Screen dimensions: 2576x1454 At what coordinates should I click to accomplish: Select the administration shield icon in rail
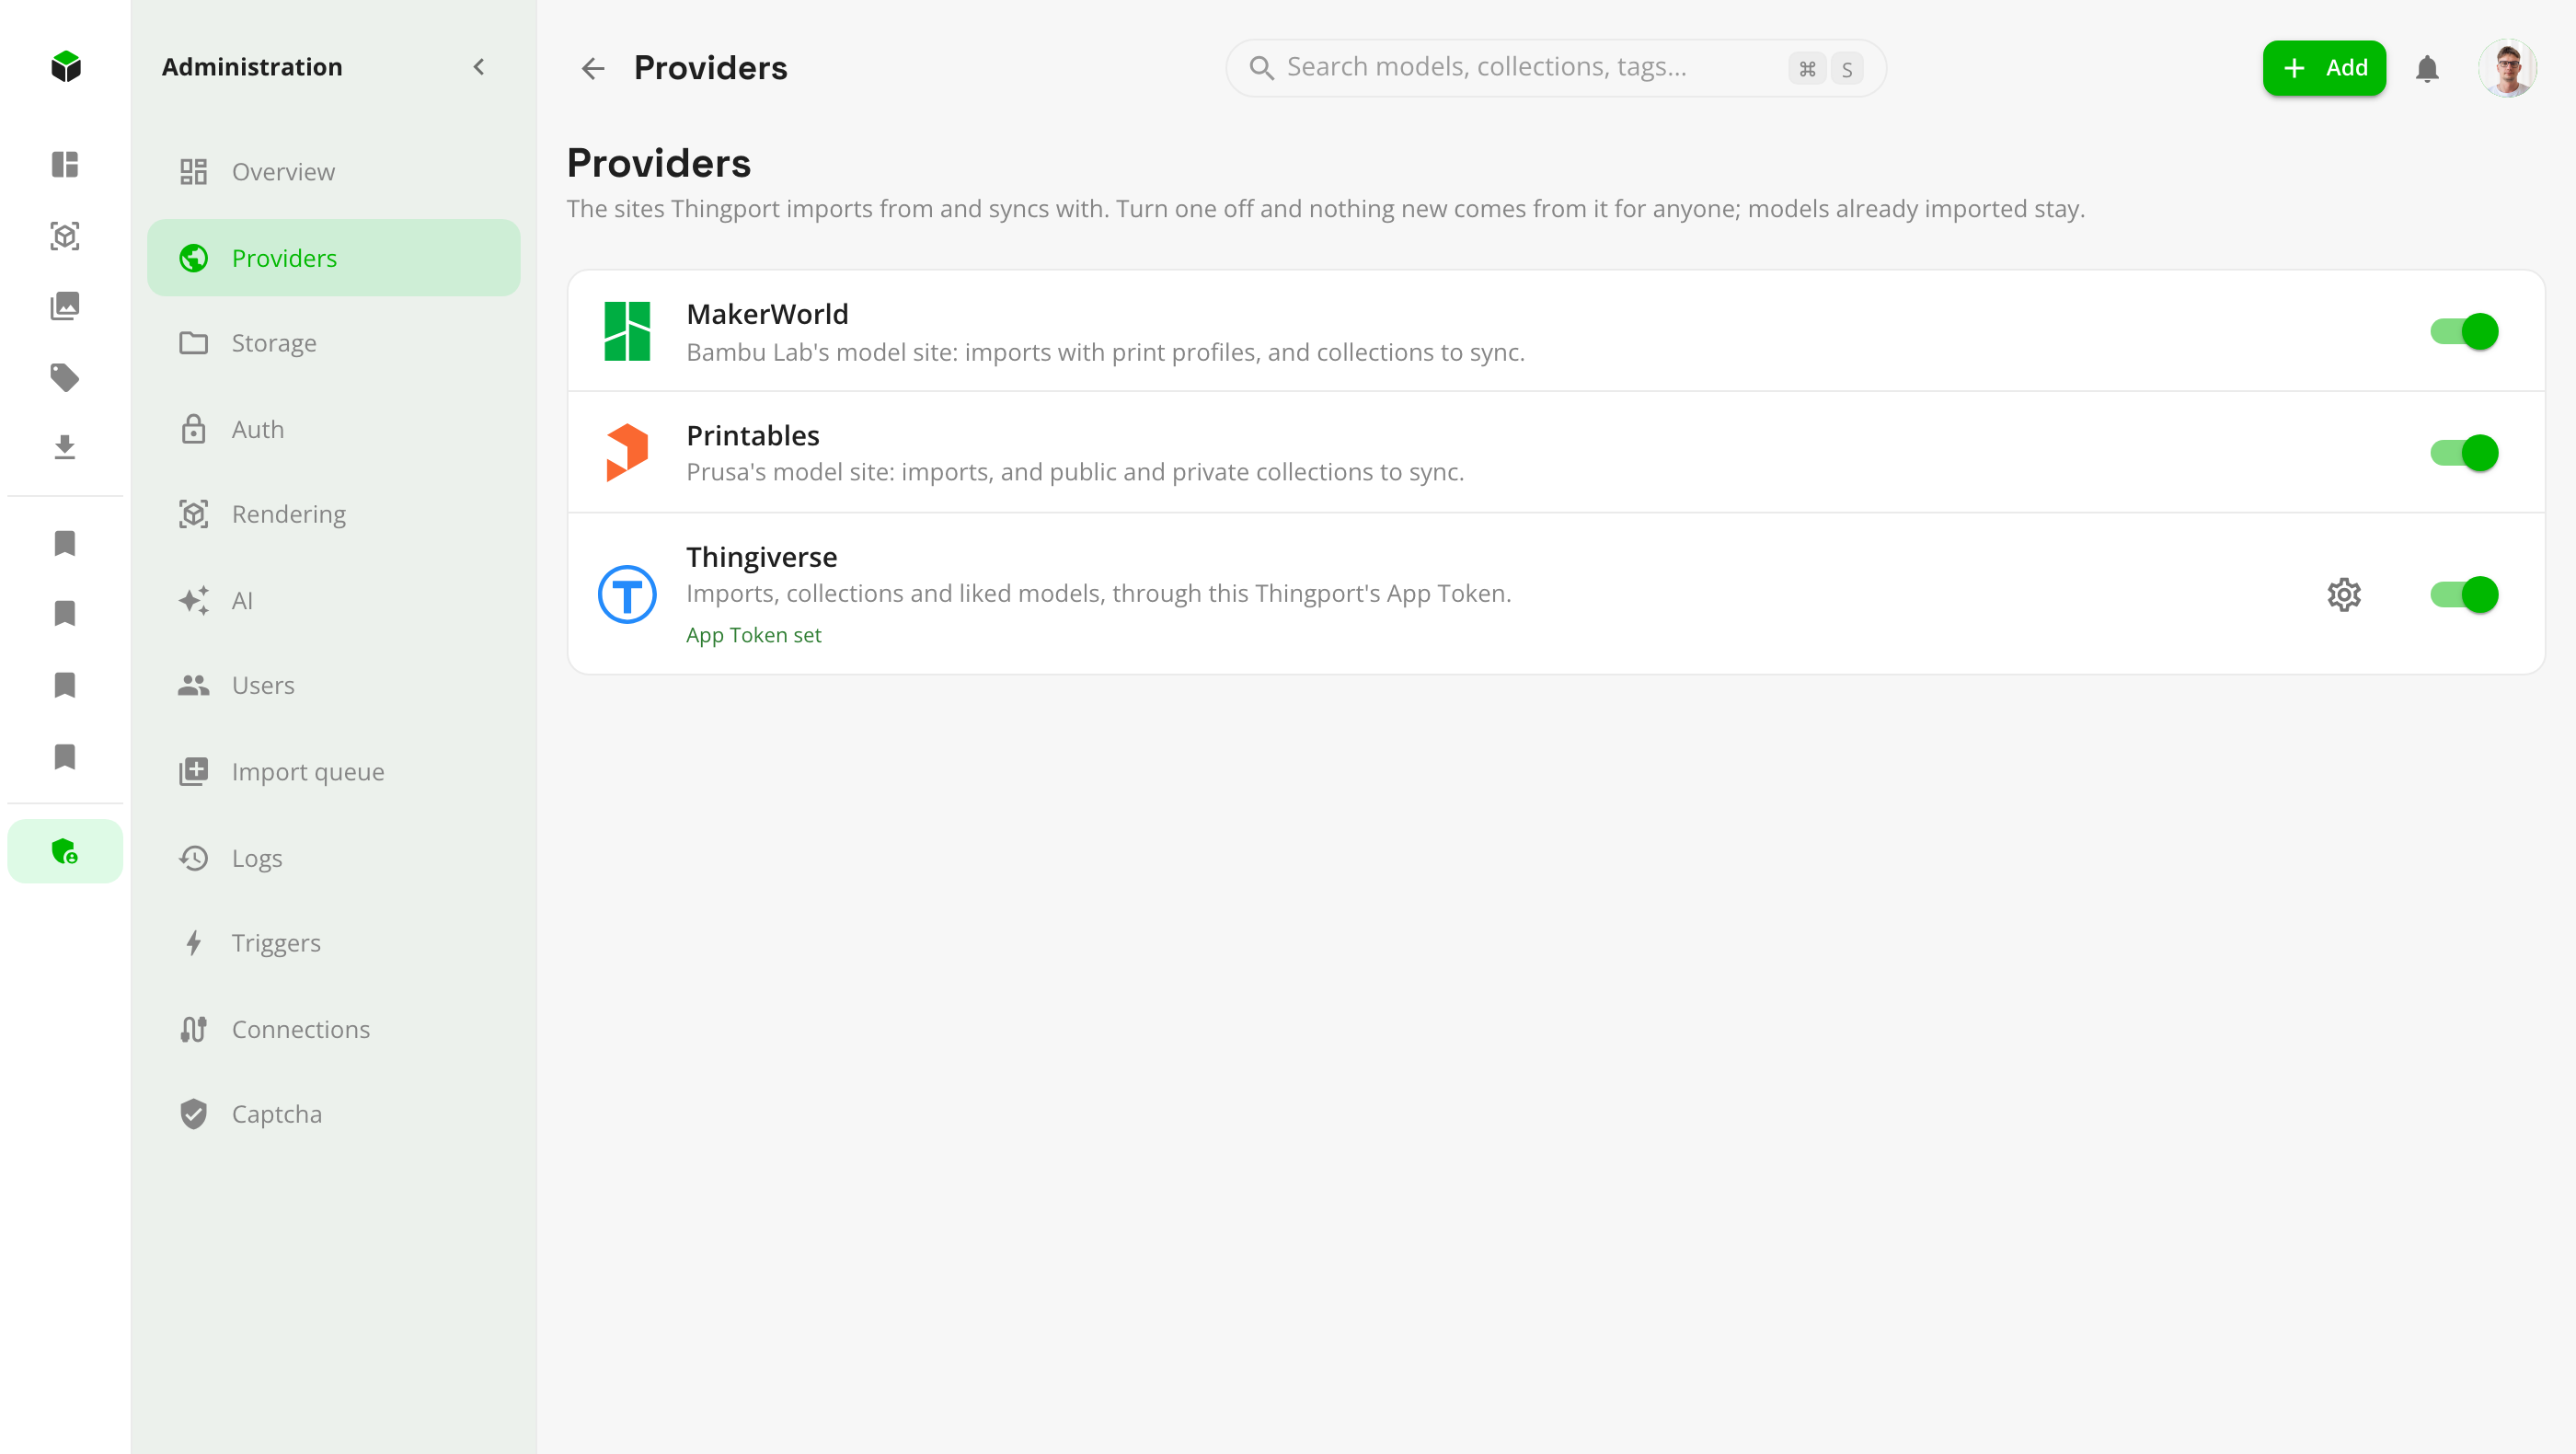pyautogui.click(x=65, y=851)
